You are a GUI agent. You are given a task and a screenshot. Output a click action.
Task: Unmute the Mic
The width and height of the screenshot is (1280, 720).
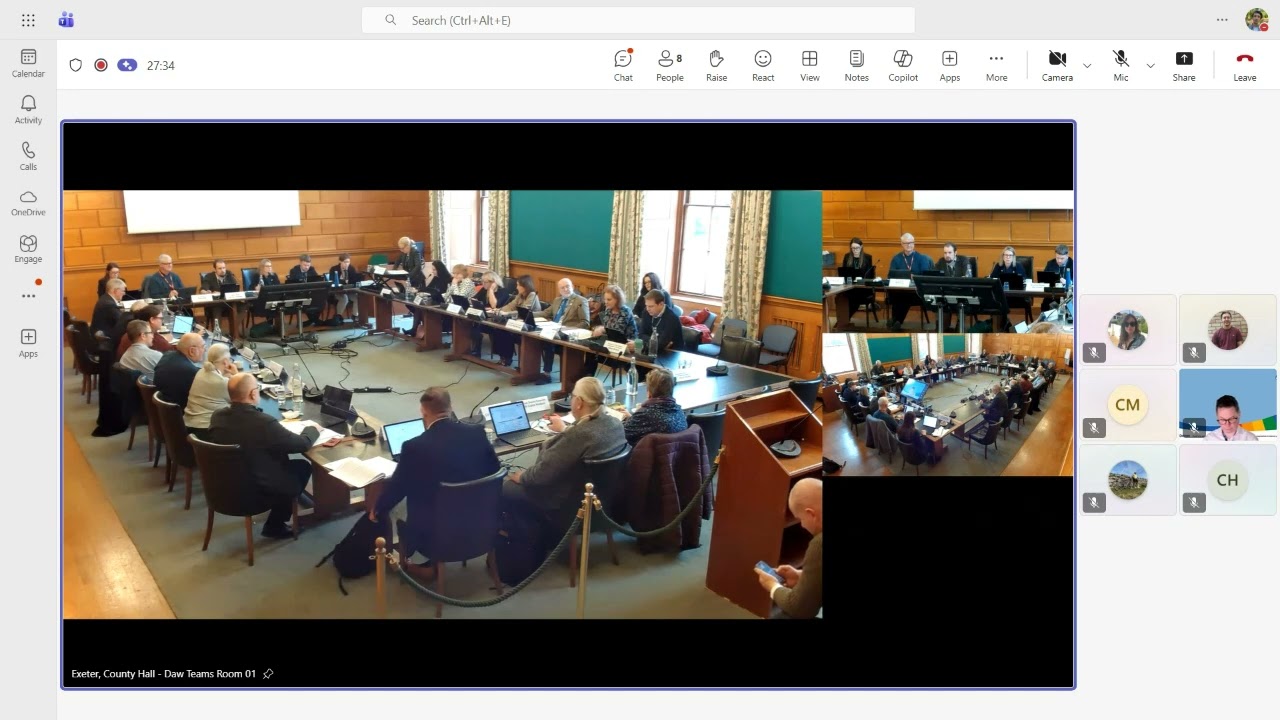1121,65
